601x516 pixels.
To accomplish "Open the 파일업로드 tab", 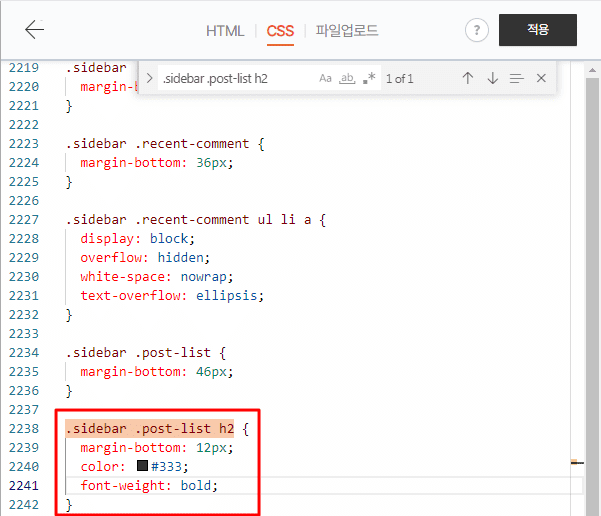I will 346,31.
